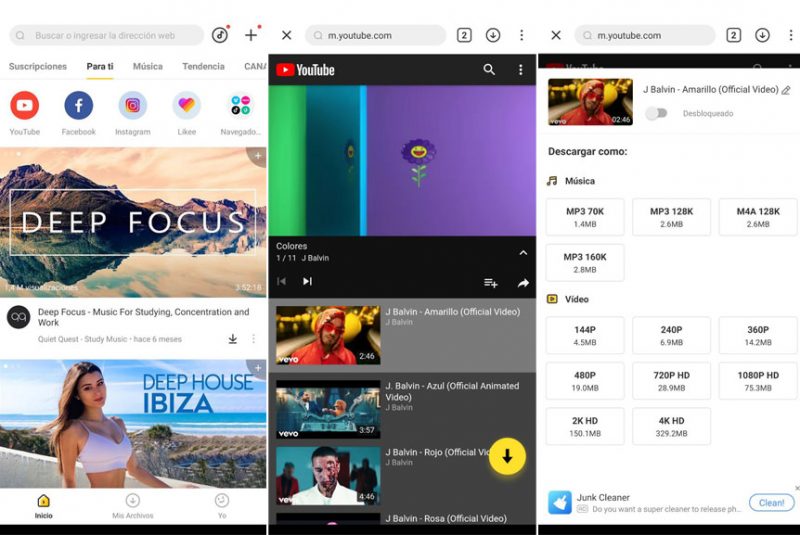Choose MP3 70K download option
The image size is (800, 535).
pyautogui.click(x=585, y=217)
